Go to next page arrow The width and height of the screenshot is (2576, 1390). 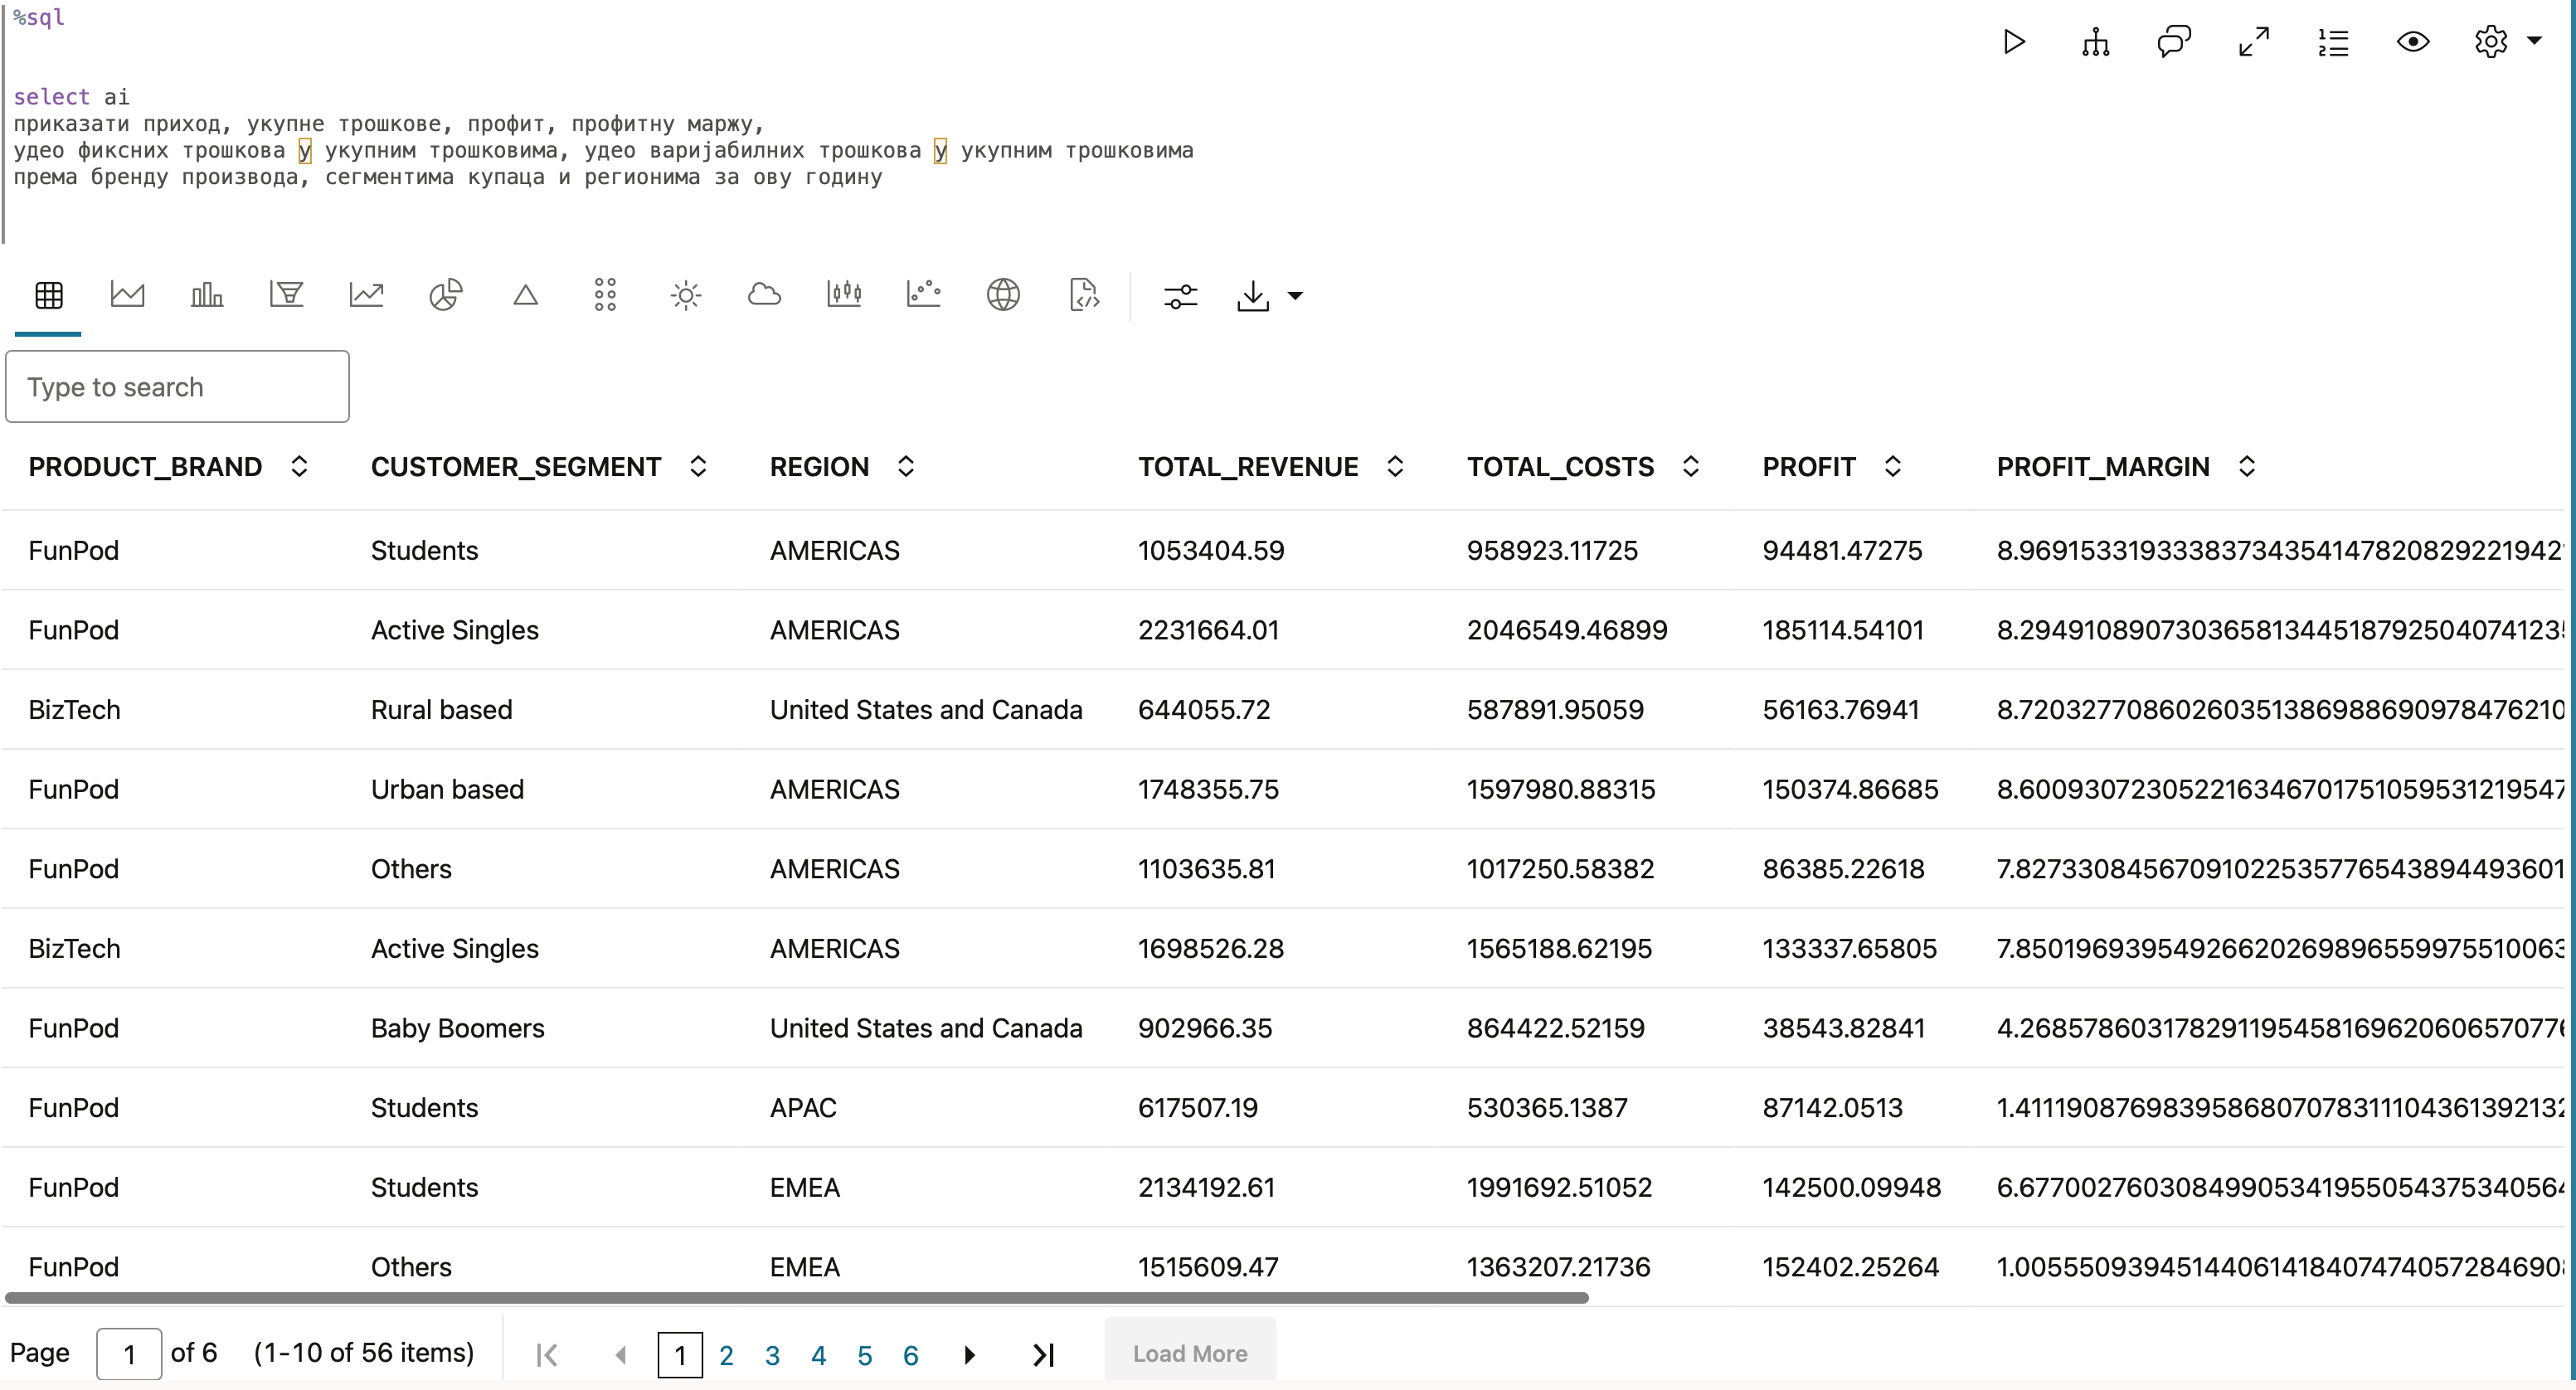point(969,1356)
